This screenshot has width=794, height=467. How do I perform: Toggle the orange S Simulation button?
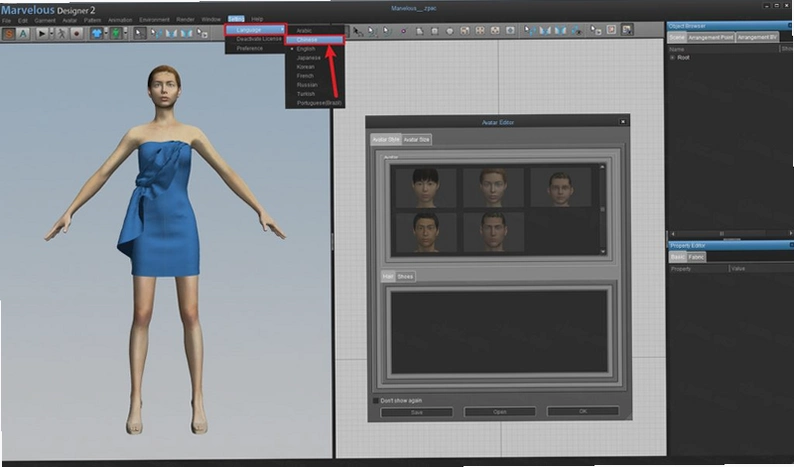pyautogui.click(x=9, y=33)
